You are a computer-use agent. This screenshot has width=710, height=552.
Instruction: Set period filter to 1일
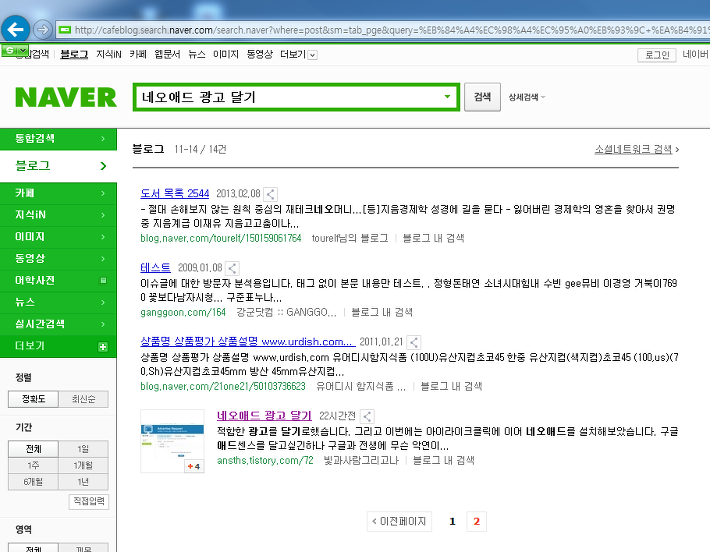tap(83, 449)
